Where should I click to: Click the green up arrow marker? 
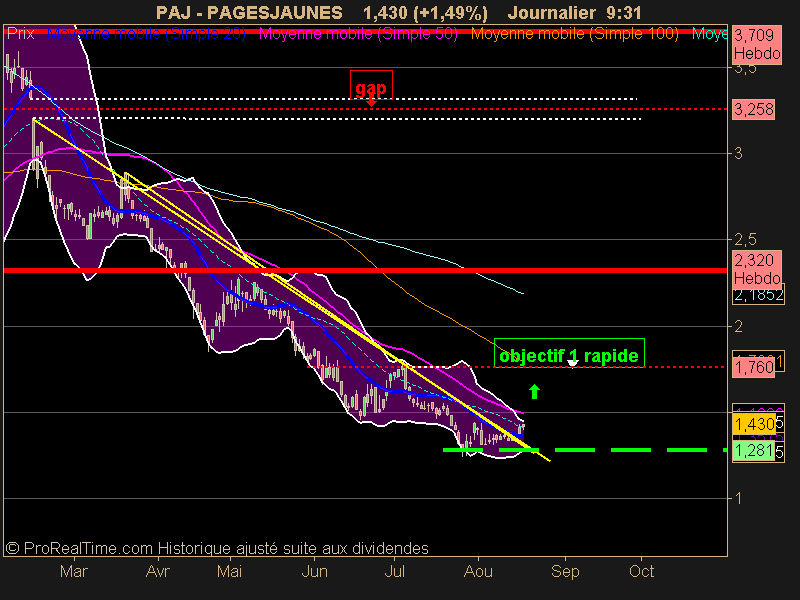coord(534,391)
